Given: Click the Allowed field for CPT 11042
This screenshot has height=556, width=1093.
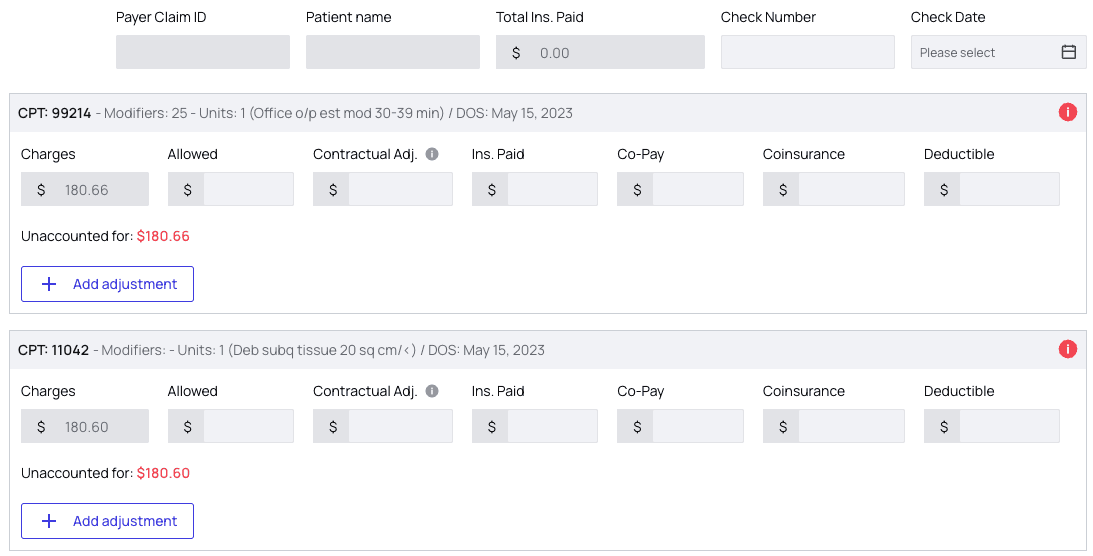Looking at the screenshot, I should [248, 426].
